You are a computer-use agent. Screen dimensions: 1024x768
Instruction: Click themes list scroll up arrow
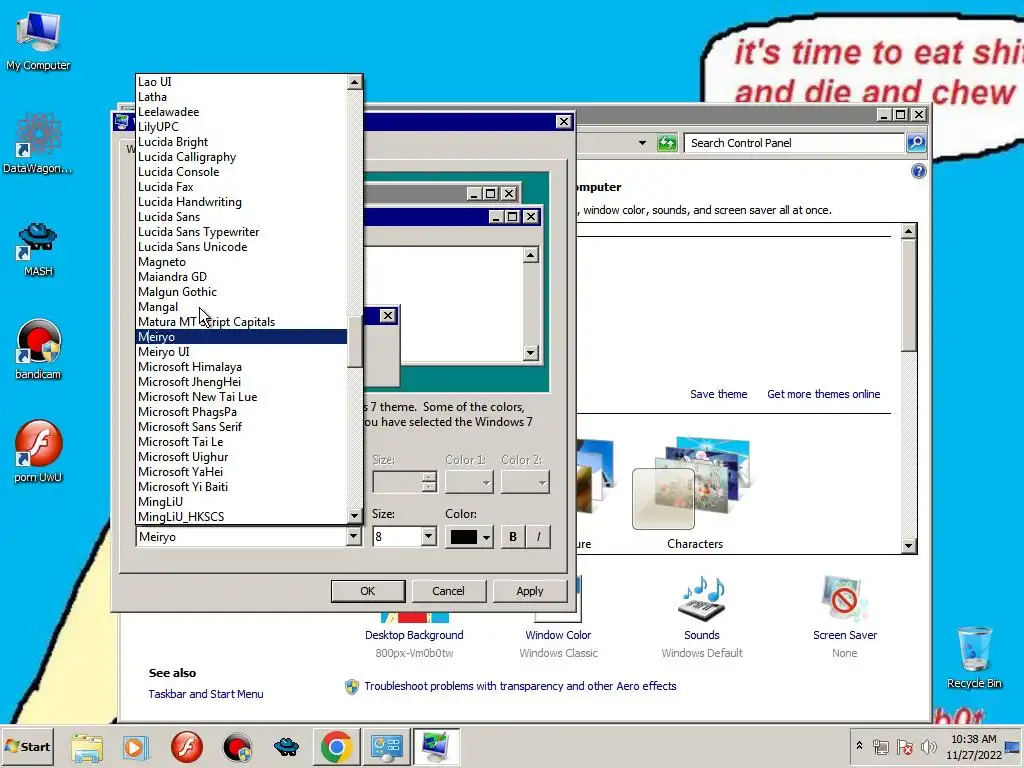click(908, 231)
